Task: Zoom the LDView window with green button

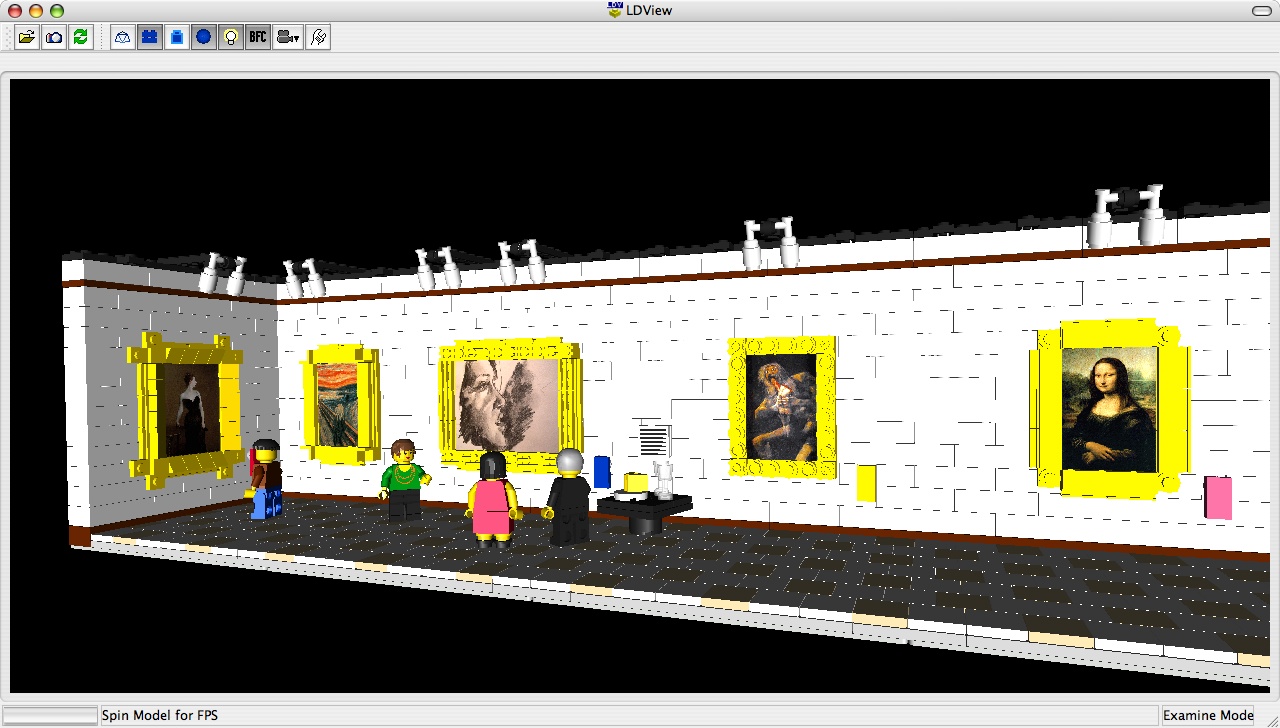Action: 57,11
